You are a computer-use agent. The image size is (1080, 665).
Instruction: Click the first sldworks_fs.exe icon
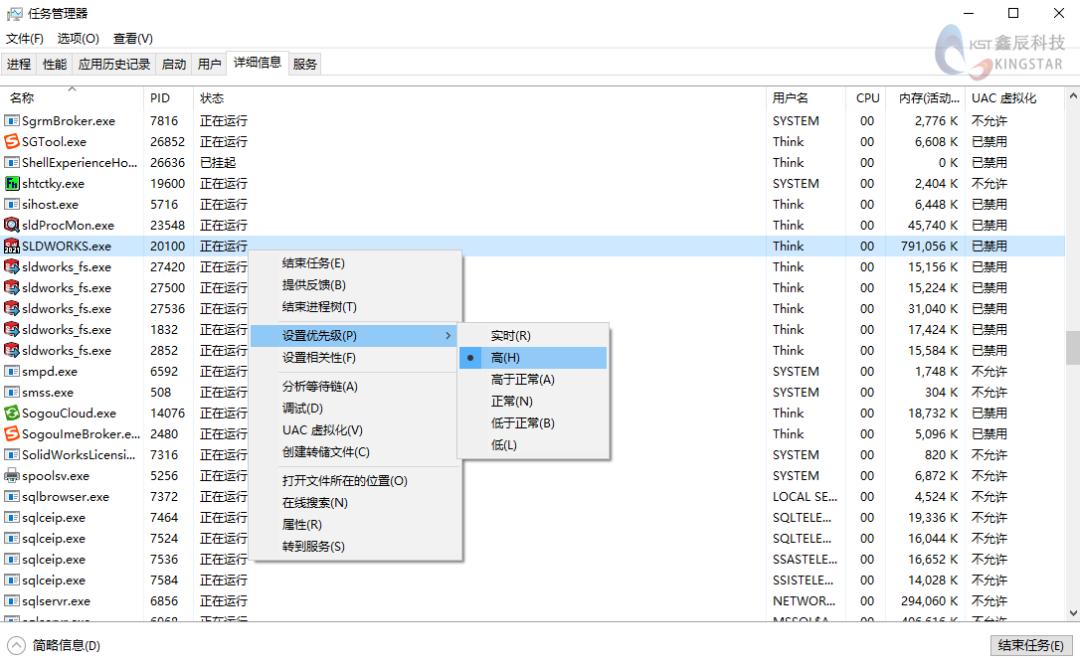(10, 267)
